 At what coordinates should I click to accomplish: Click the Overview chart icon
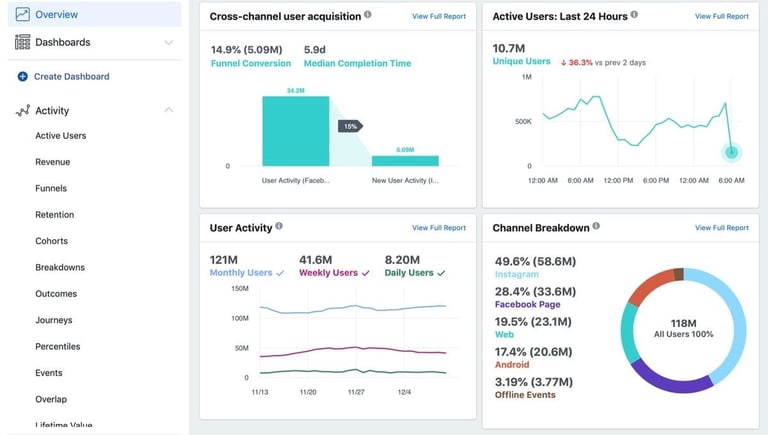(x=23, y=14)
